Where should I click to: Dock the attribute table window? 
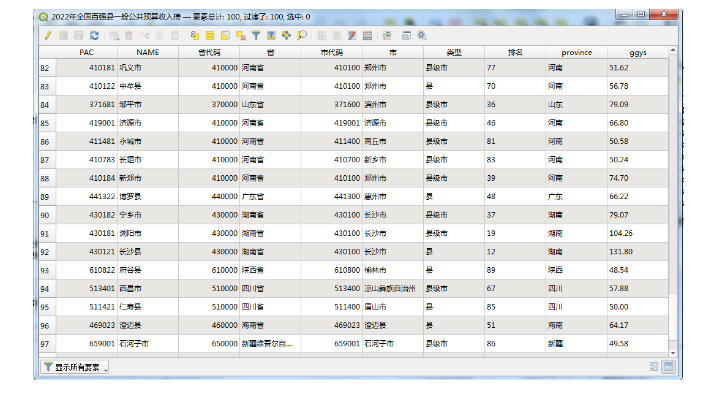[406, 36]
